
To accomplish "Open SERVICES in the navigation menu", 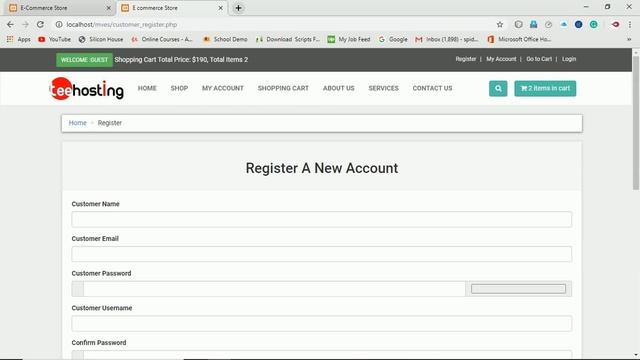I will pyautogui.click(x=383, y=88).
